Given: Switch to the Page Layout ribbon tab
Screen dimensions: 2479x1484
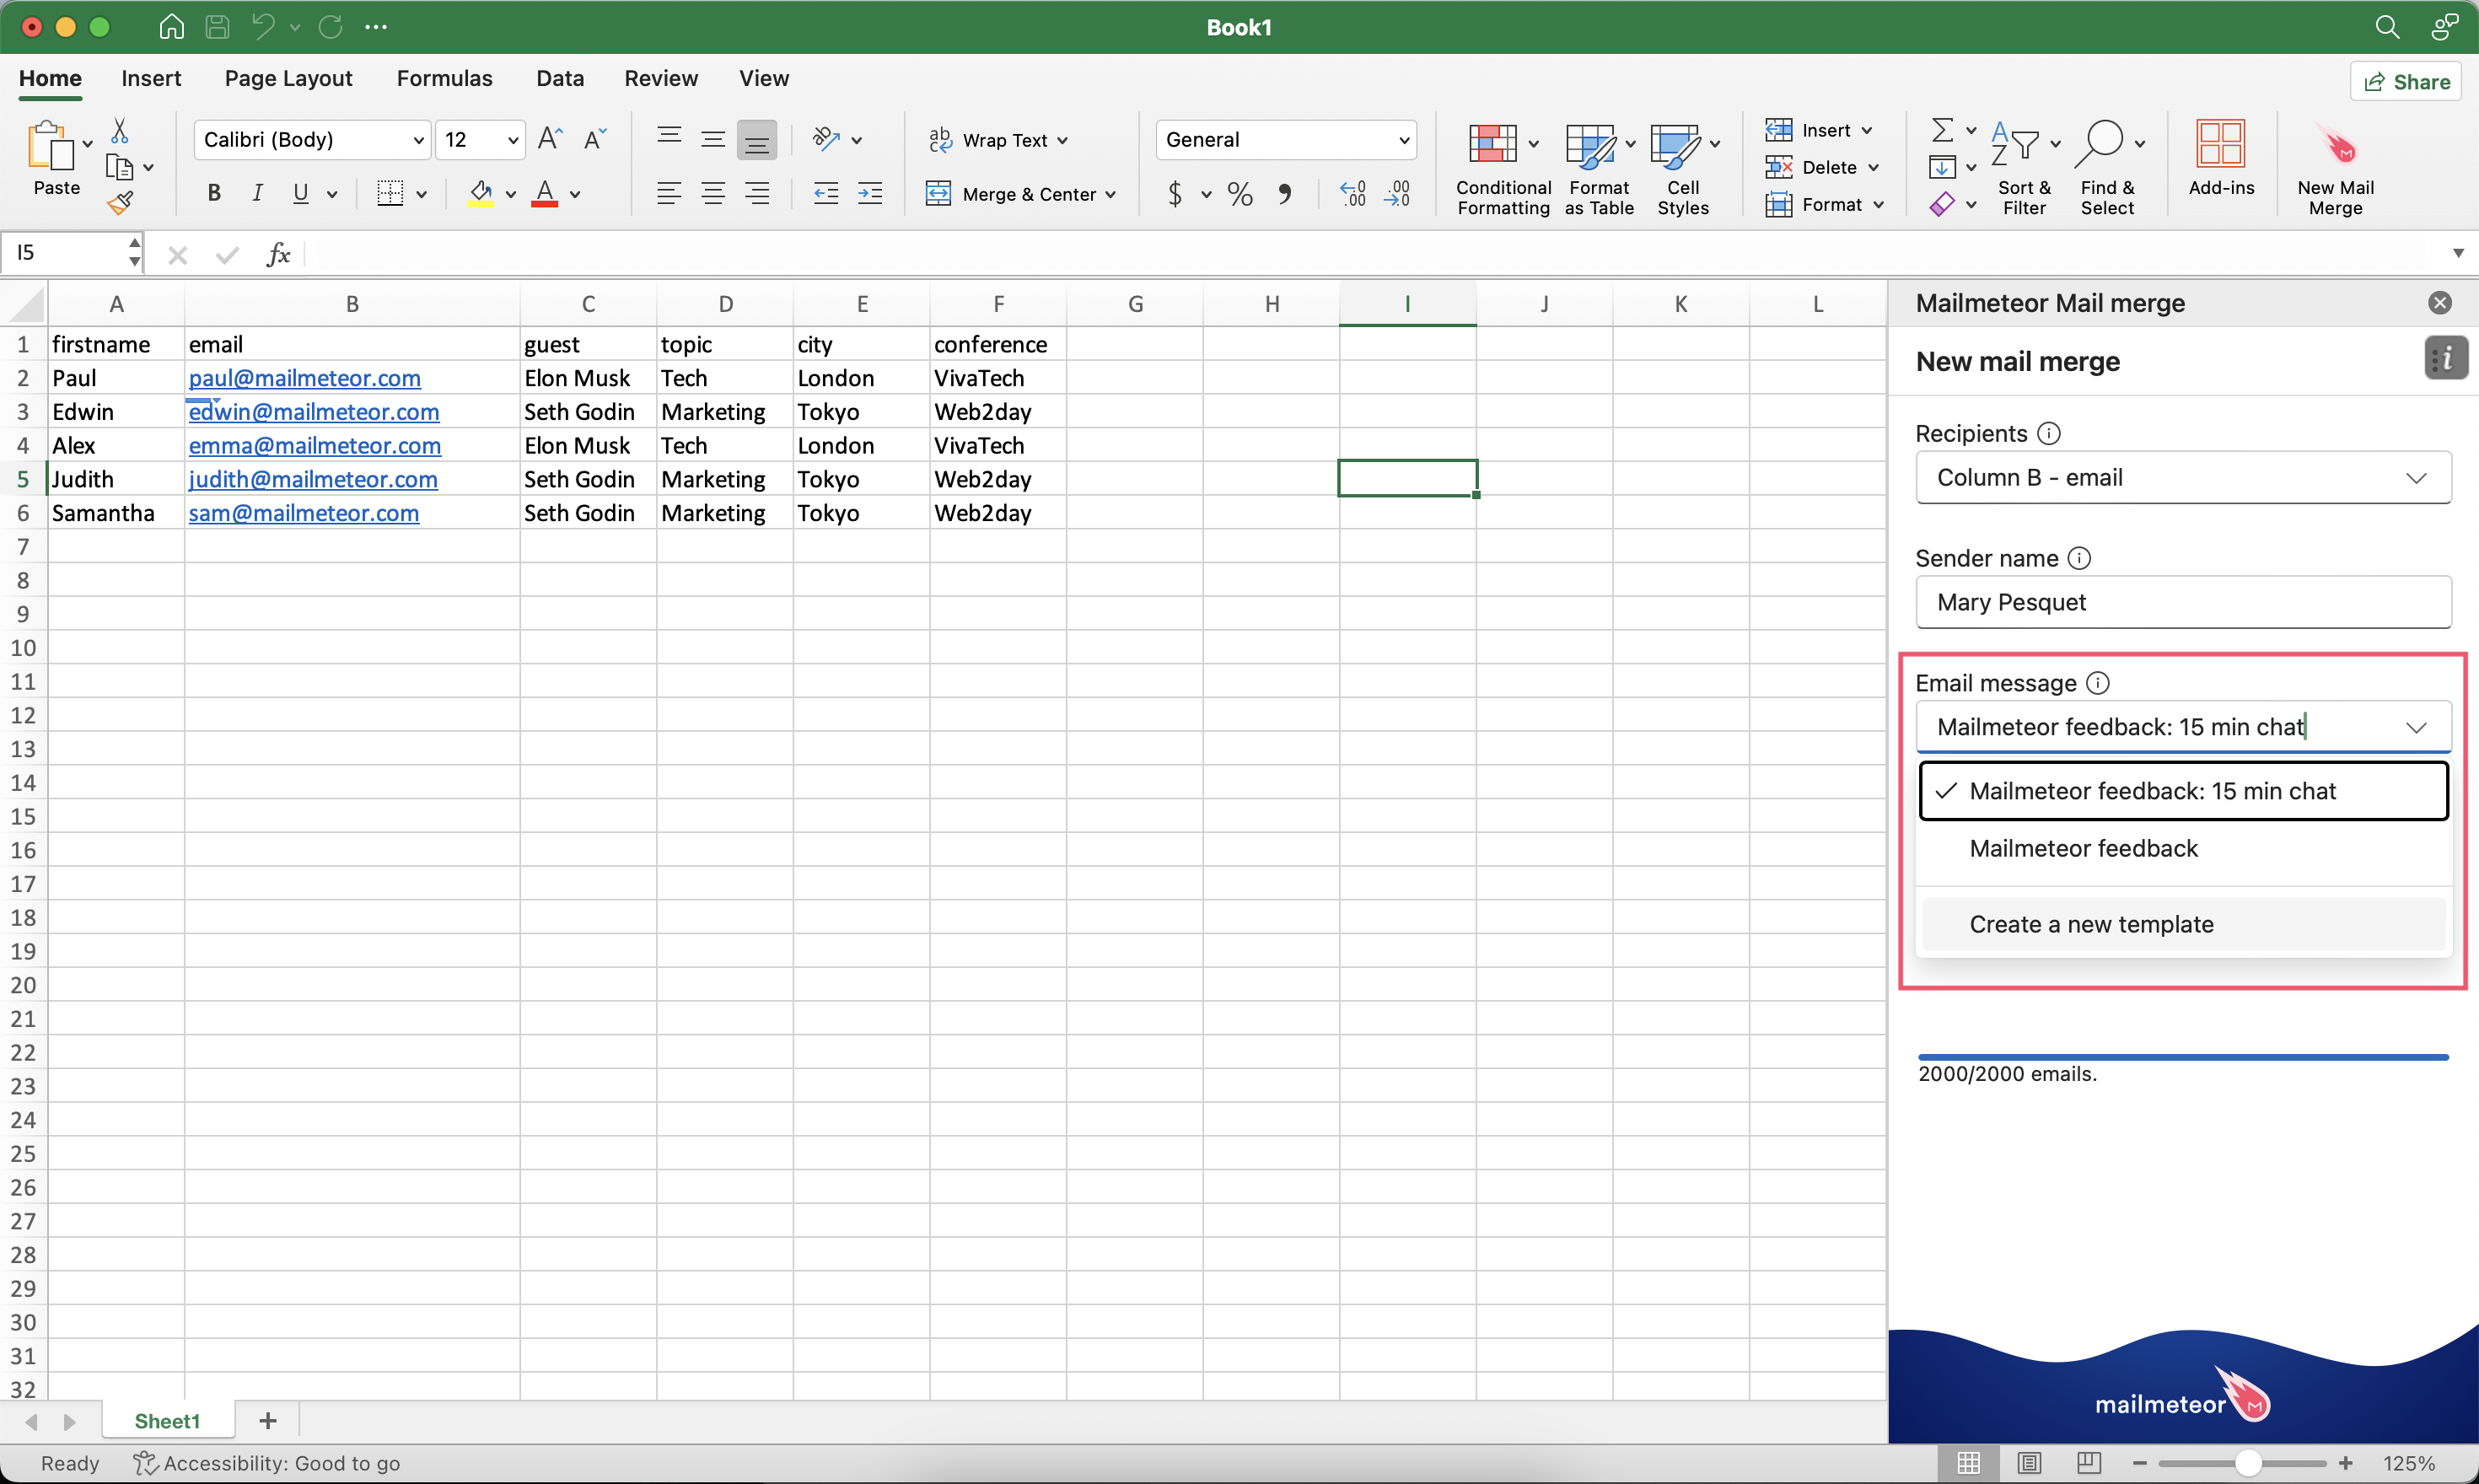Looking at the screenshot, I should [288, 78].
